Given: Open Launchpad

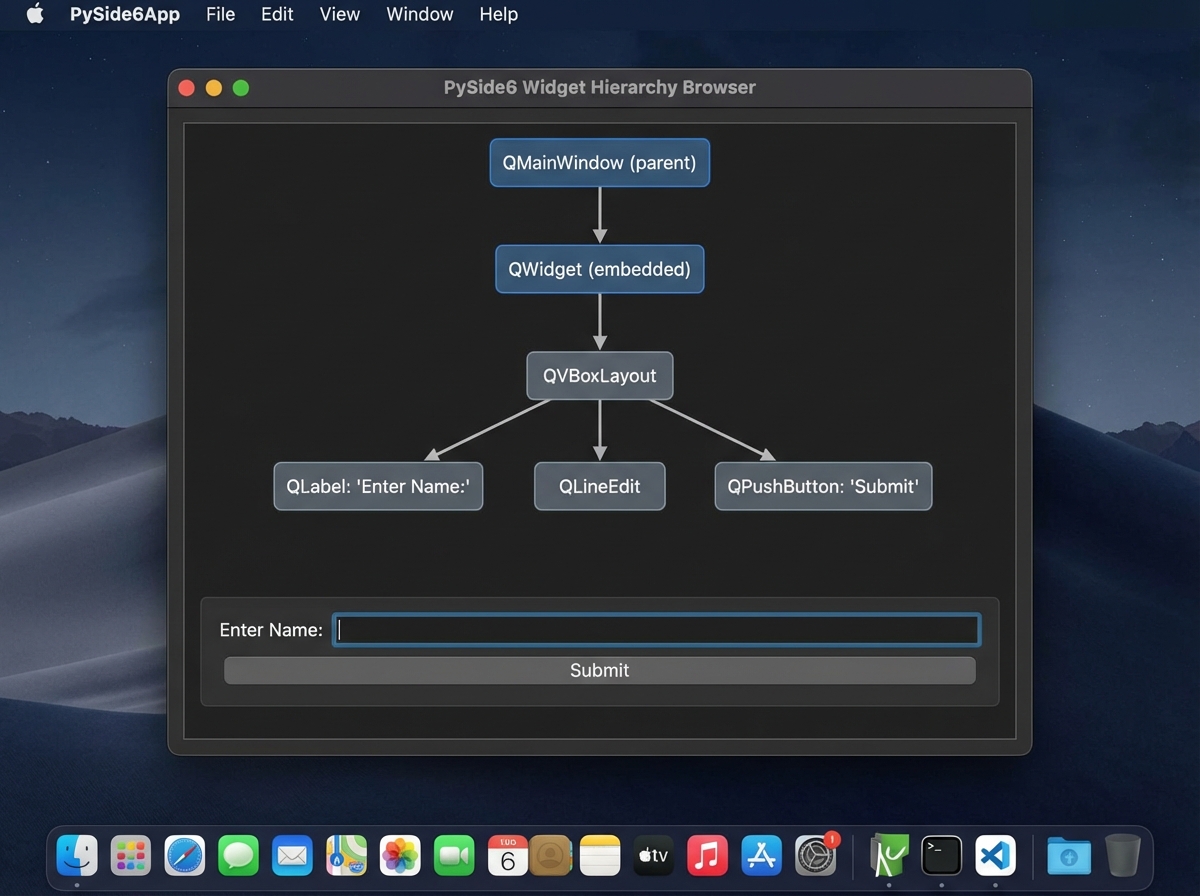Looking at the screenshot, I should [x=130, y=855].
